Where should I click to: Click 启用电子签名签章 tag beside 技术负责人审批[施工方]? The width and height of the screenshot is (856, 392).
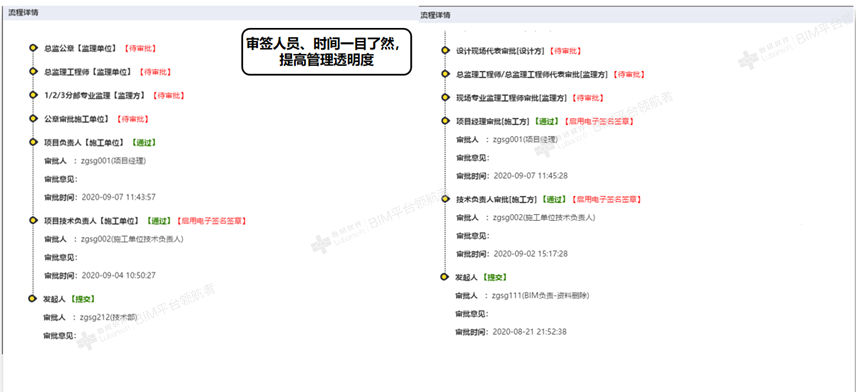607,199
